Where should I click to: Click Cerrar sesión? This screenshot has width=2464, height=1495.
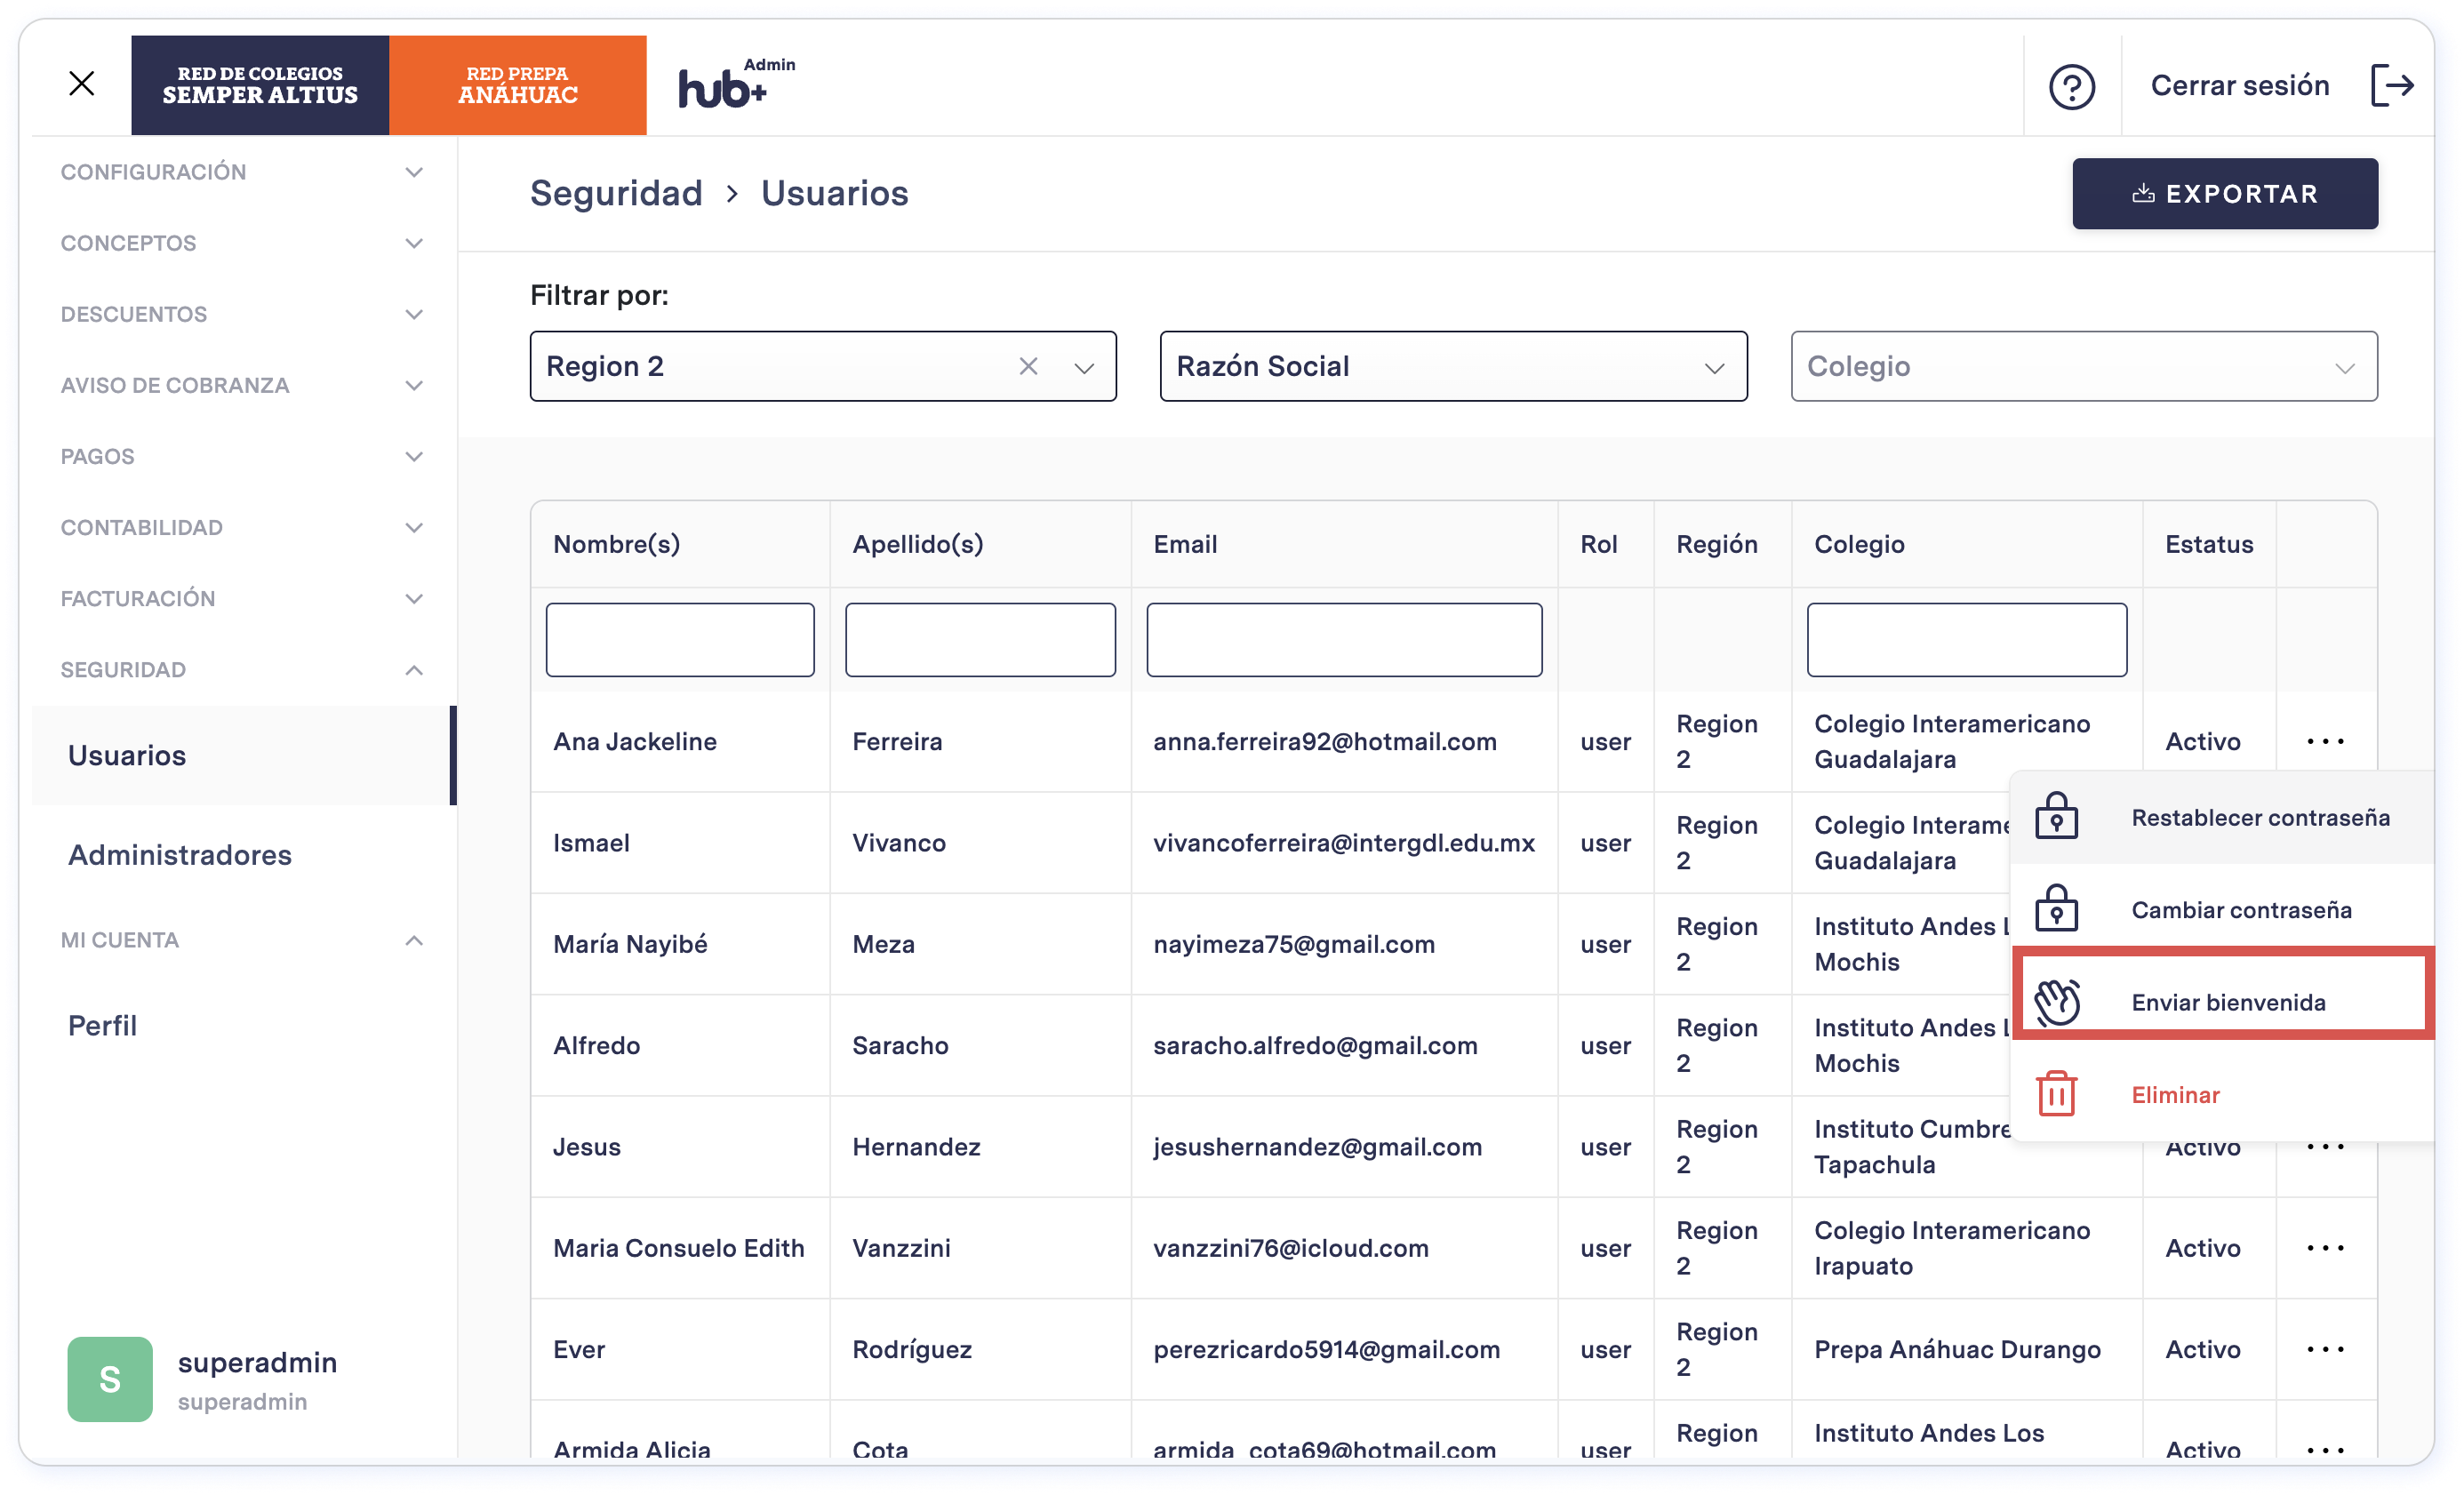(x=2239, y=86)
